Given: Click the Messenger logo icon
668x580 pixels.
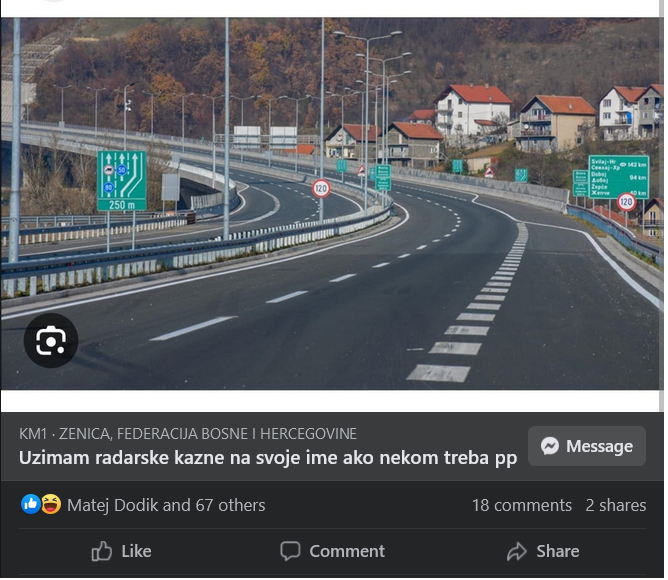Looking at the screenshot, I should (550, 447).
